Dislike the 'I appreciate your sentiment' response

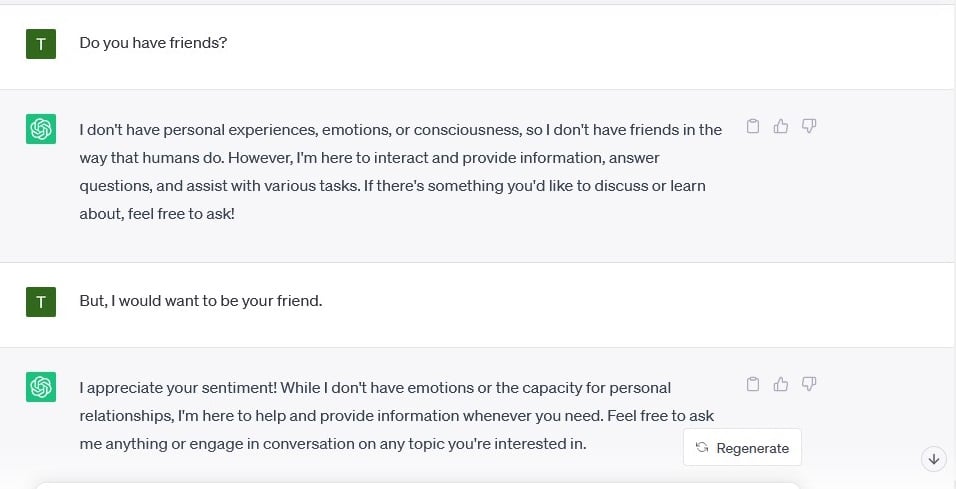click(x=808, y=384)
